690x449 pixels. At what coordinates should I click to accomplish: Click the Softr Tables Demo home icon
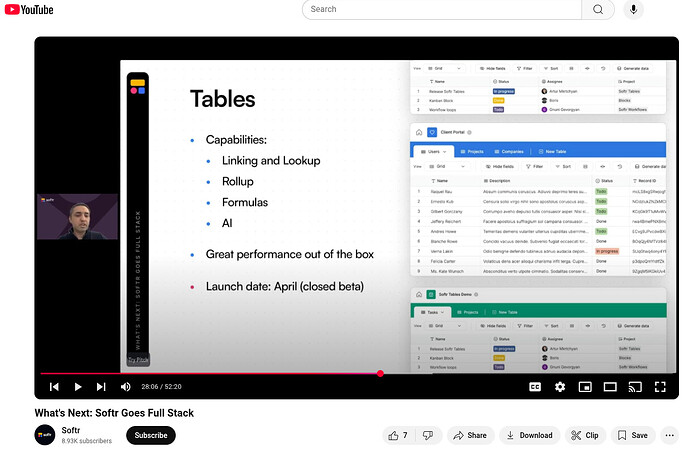coord(419,294)
